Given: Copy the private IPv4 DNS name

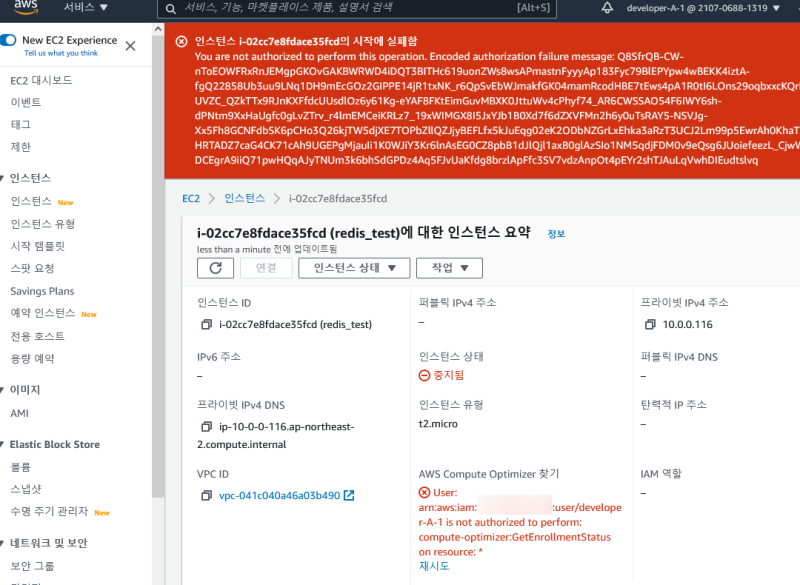Looking at the screenshot, I should click(x=207, y=426).
